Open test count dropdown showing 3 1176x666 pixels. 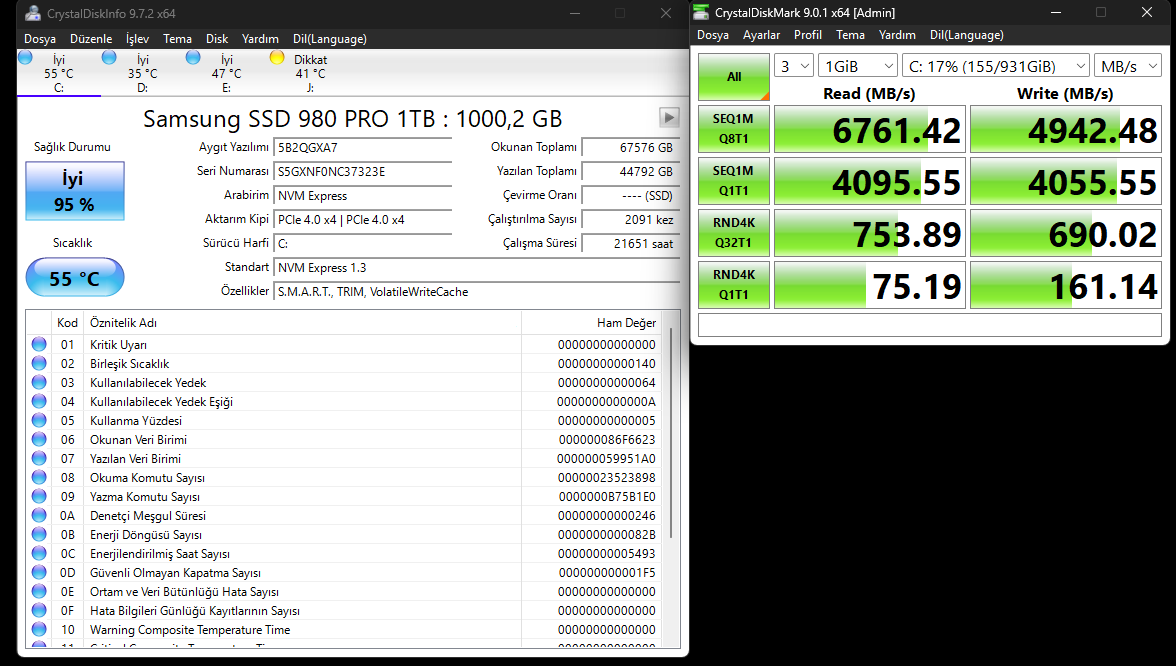tap(794, 66)
